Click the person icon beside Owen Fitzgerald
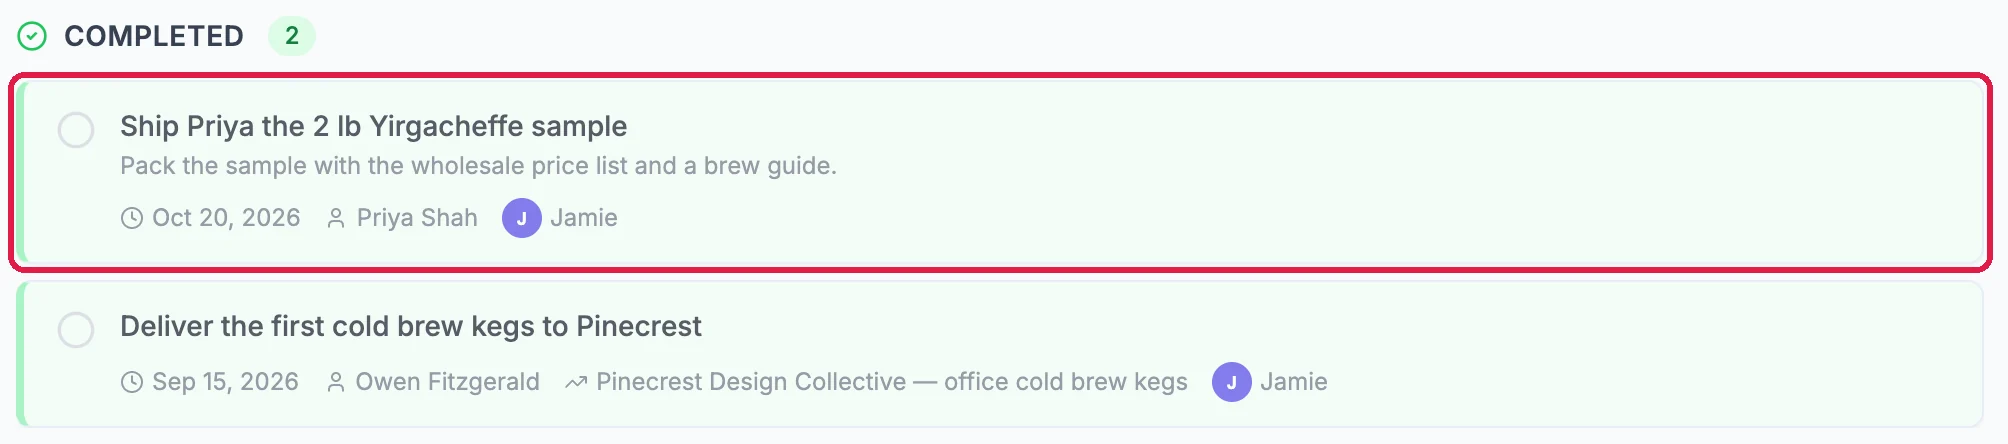This screenshot has width=2008, height=444. (336, 382)
